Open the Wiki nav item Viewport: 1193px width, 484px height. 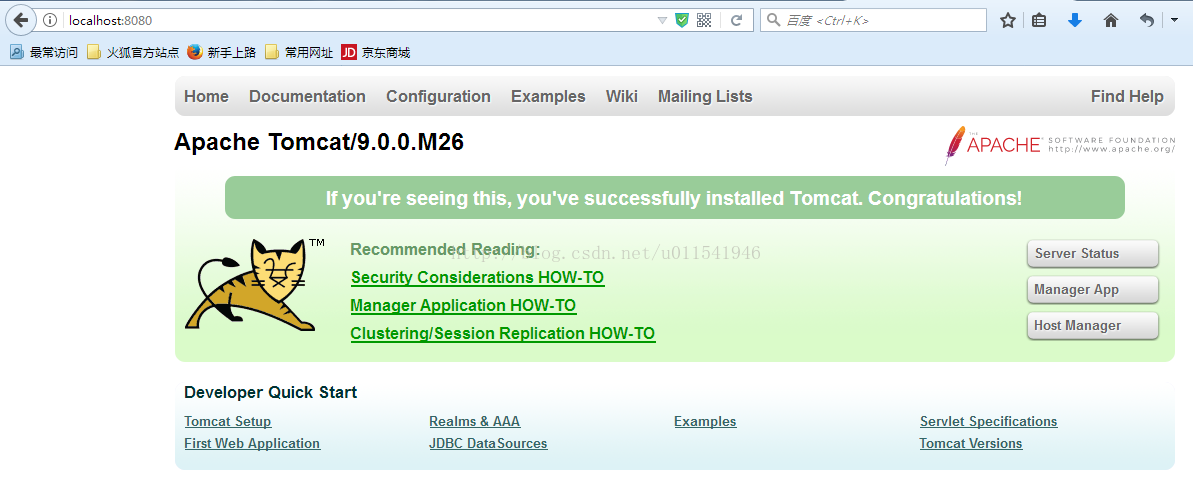coord(622,97)
